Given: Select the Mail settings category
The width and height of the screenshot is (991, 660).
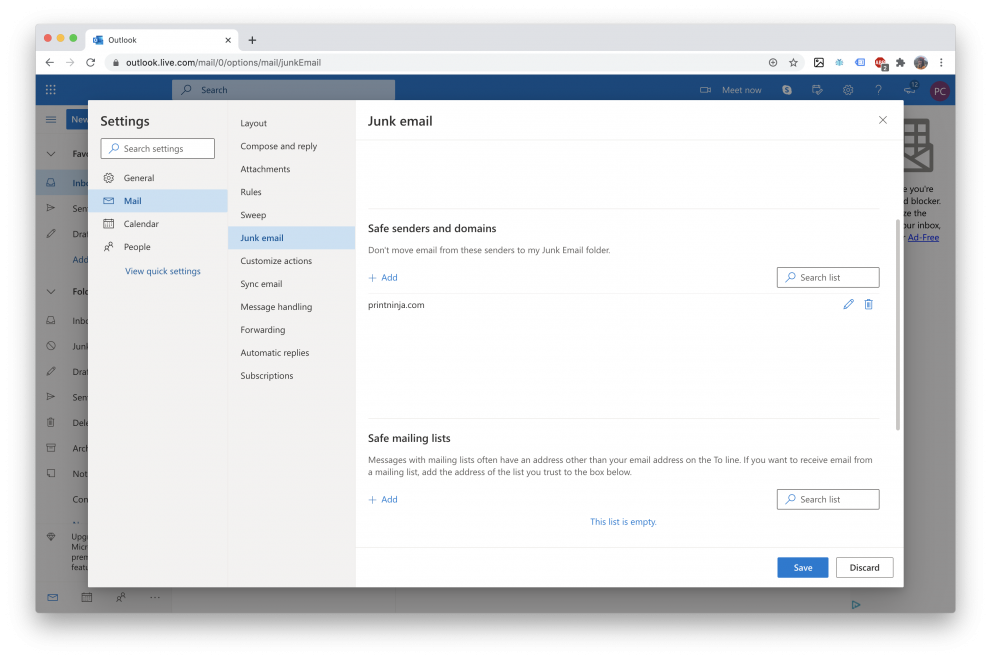Looking at the screenshot, I should (x=157, y=200).
